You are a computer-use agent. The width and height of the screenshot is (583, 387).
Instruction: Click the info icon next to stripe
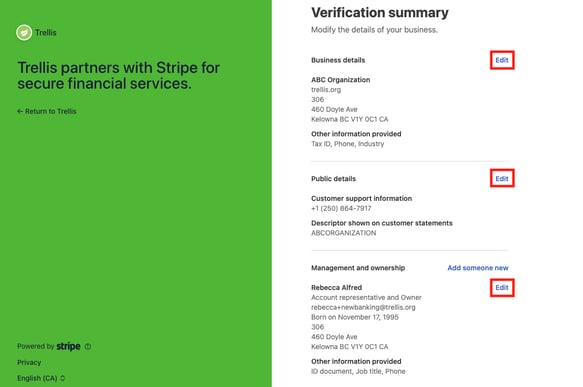pyautogui.click(x=88, y=346)
